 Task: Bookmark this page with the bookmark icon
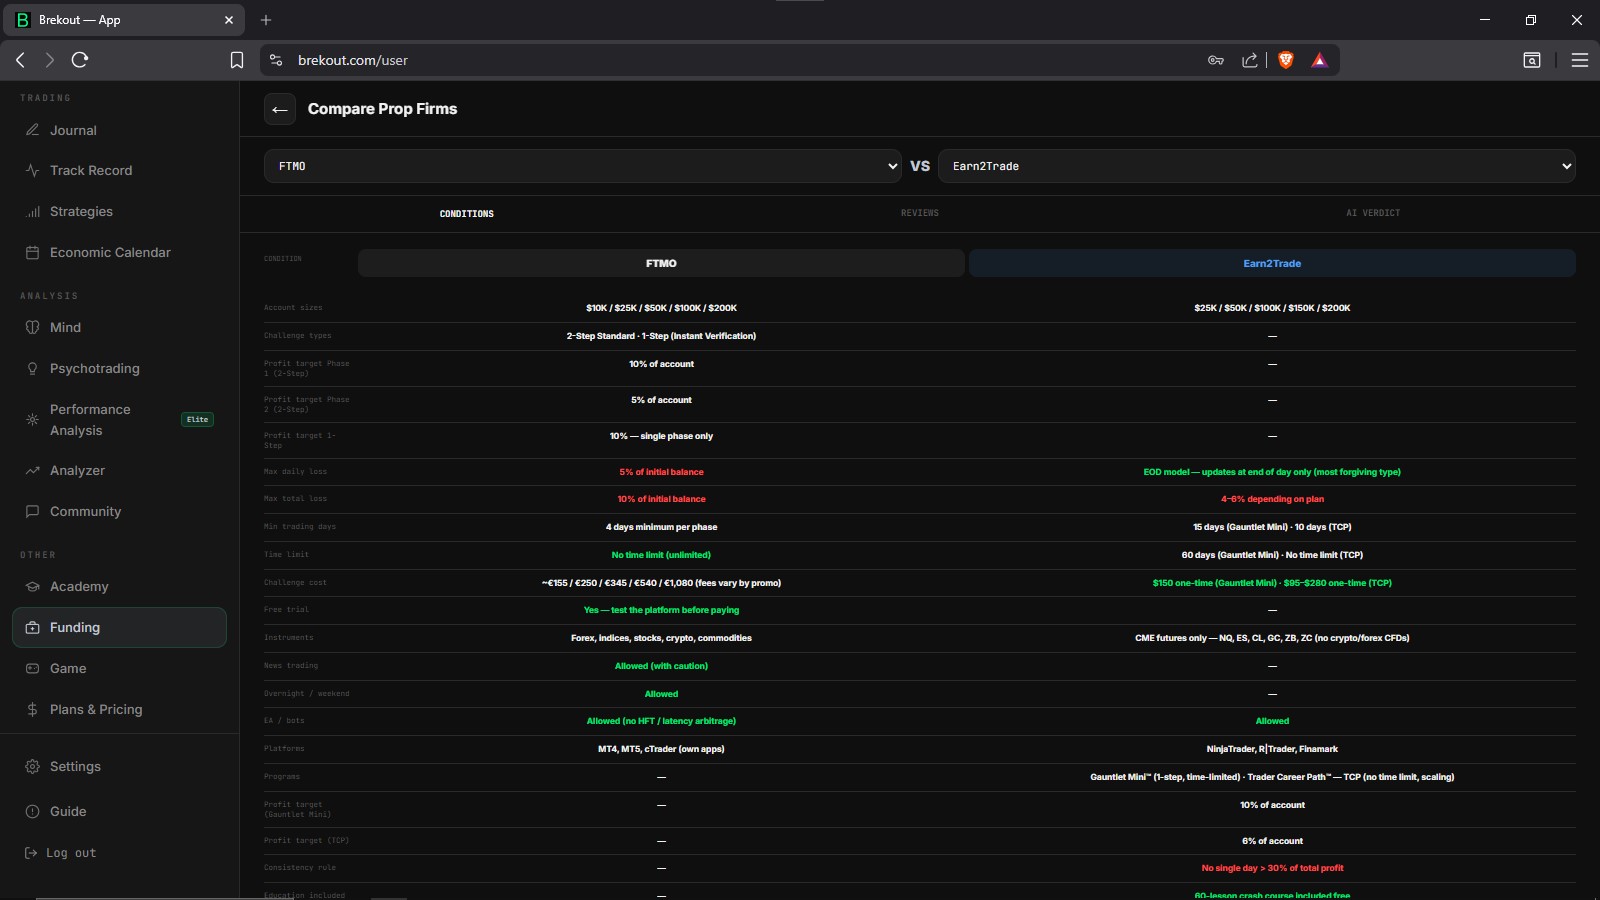click(x=237, y=60)
